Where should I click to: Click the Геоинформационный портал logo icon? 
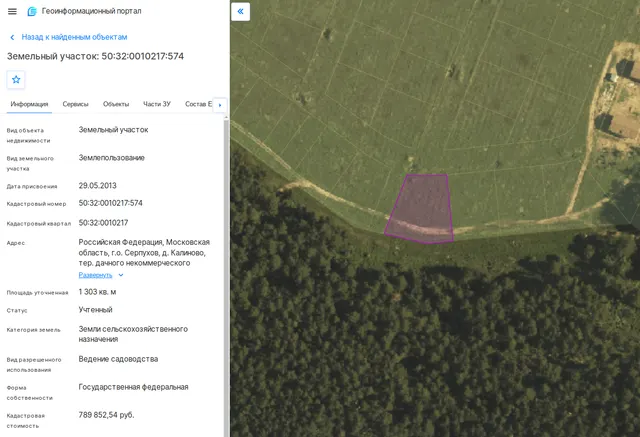coord(32,11)
